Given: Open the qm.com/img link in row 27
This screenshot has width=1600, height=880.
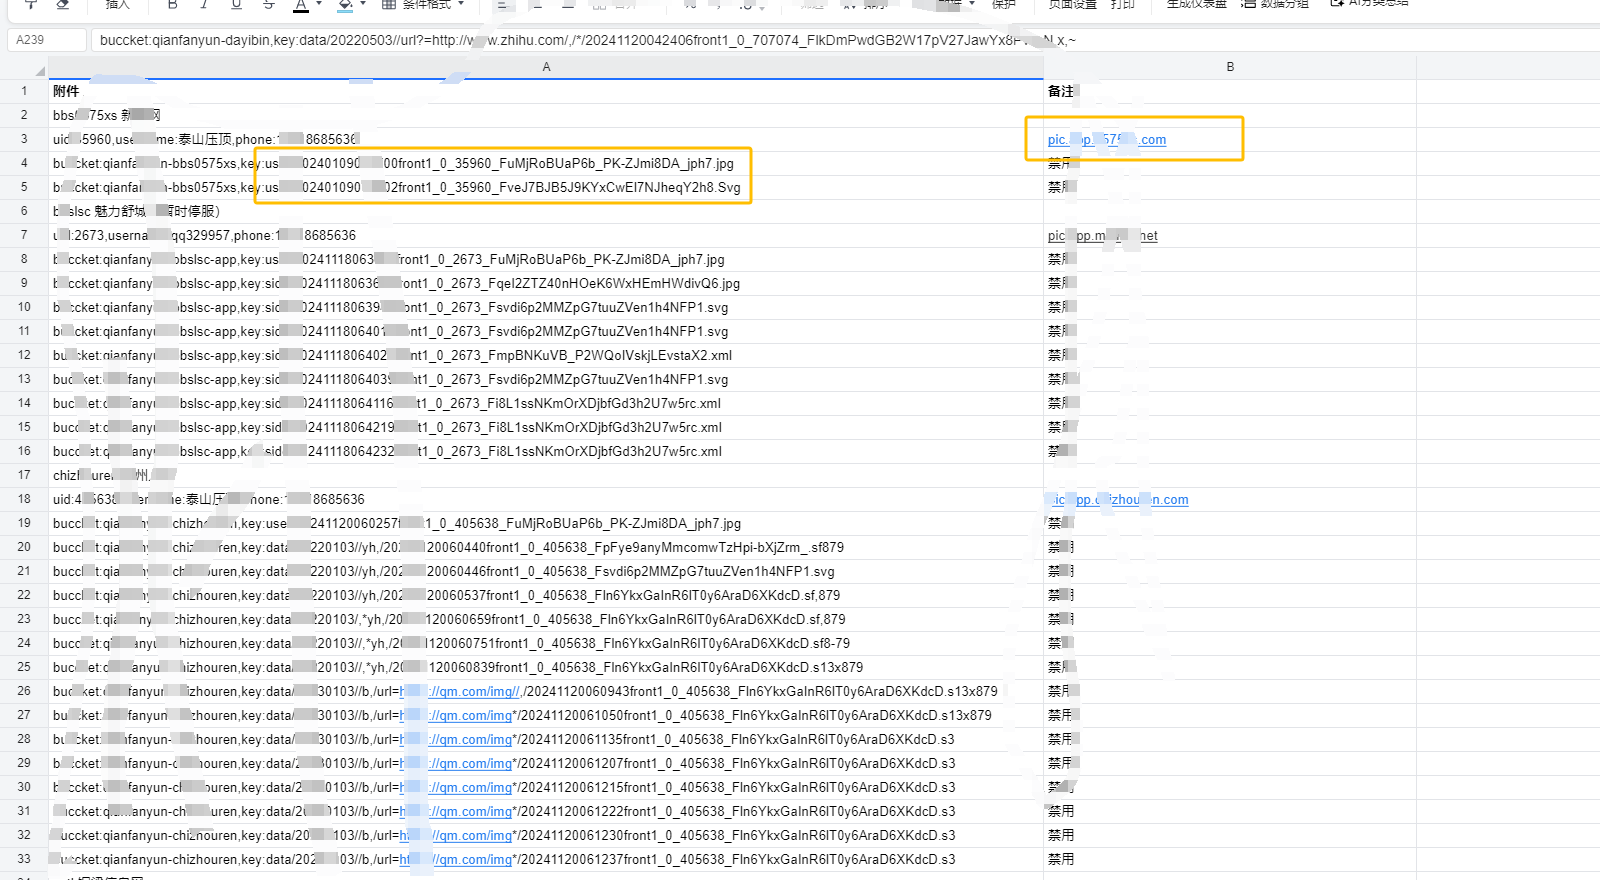Looking at the screenshot, I should pos(456,716).
